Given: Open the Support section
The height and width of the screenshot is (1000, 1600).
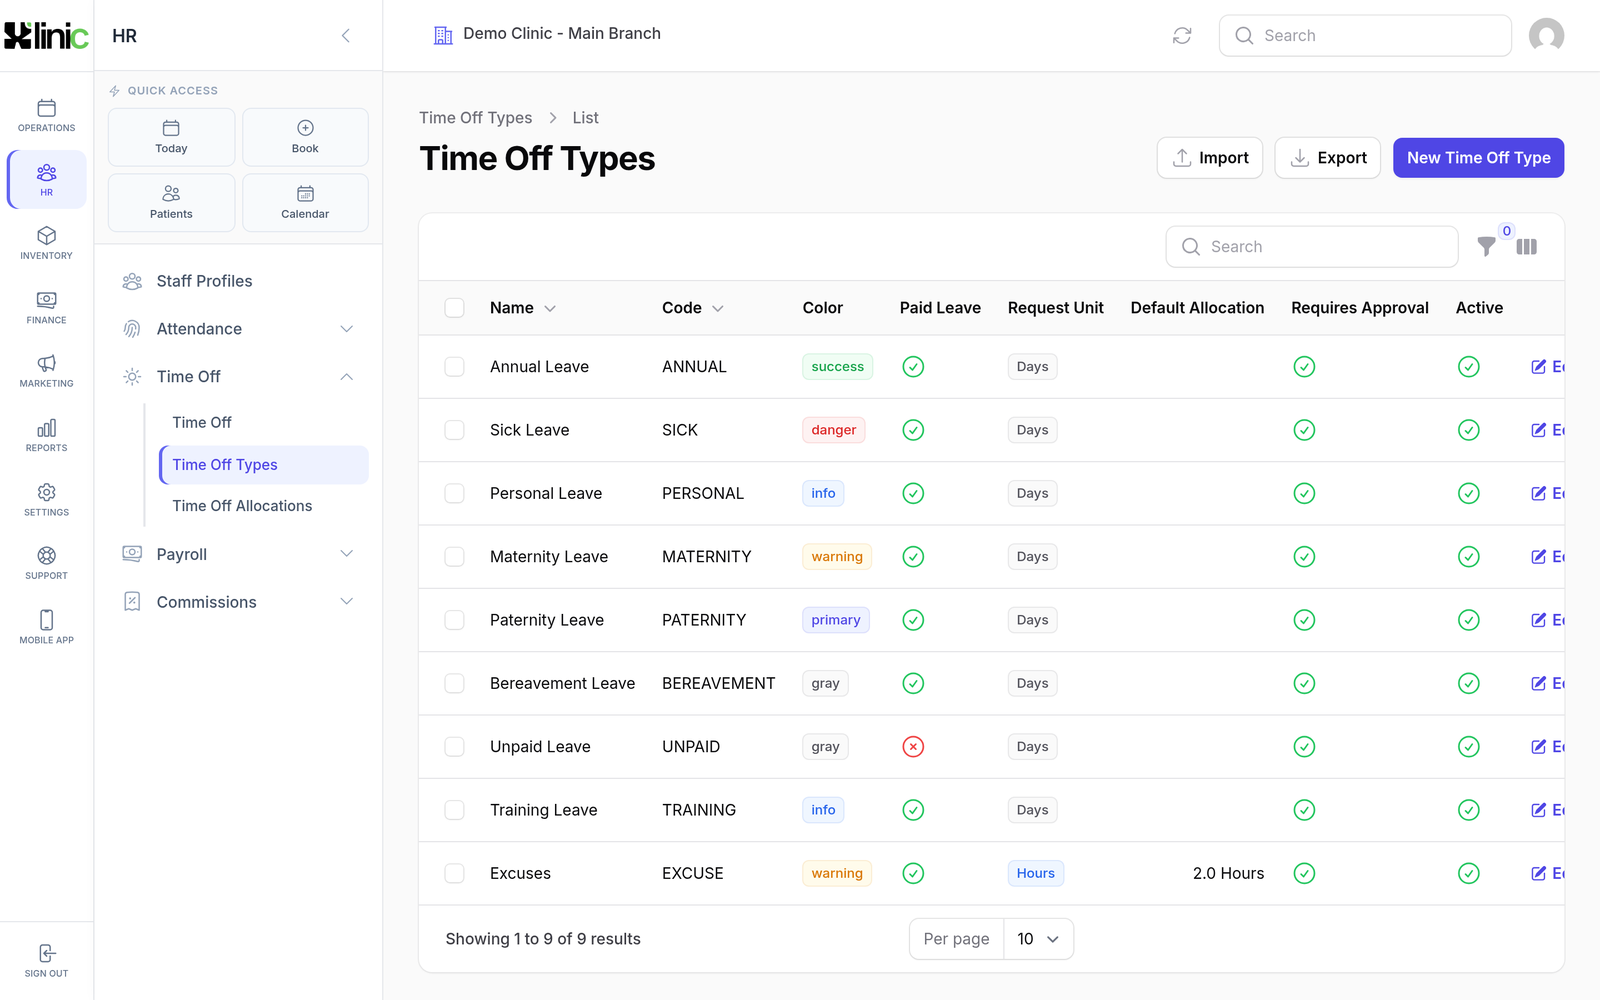Looking at the screenshot, I should [x=46, y=563].
